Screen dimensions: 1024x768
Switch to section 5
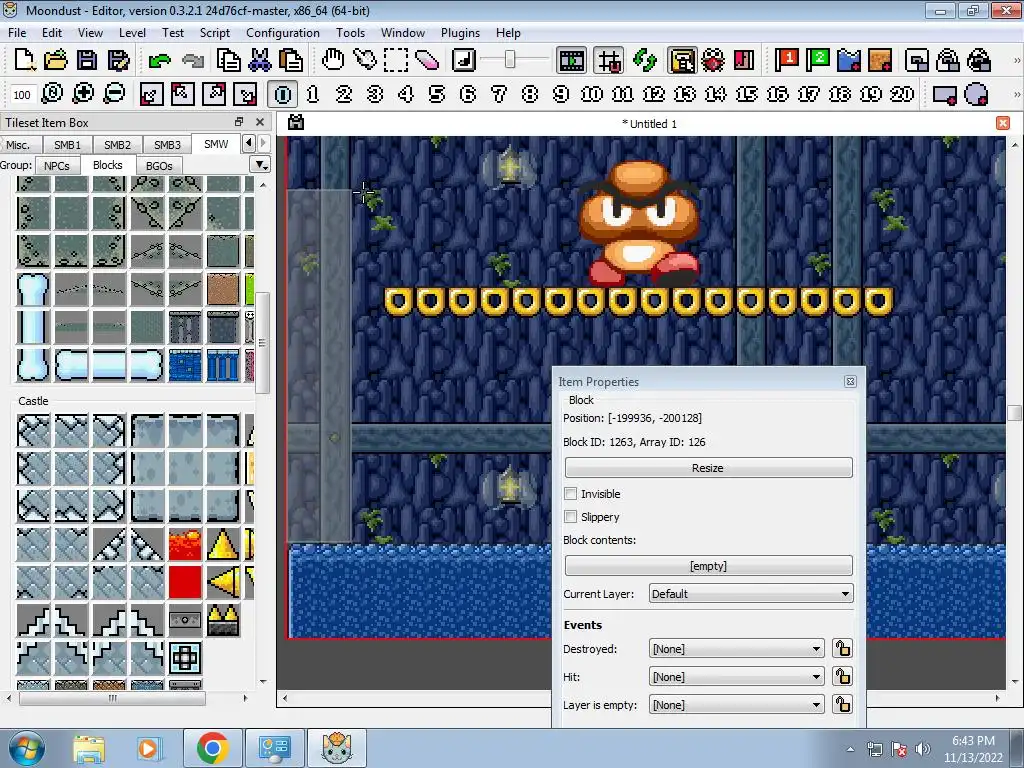(x=437, y=94)
